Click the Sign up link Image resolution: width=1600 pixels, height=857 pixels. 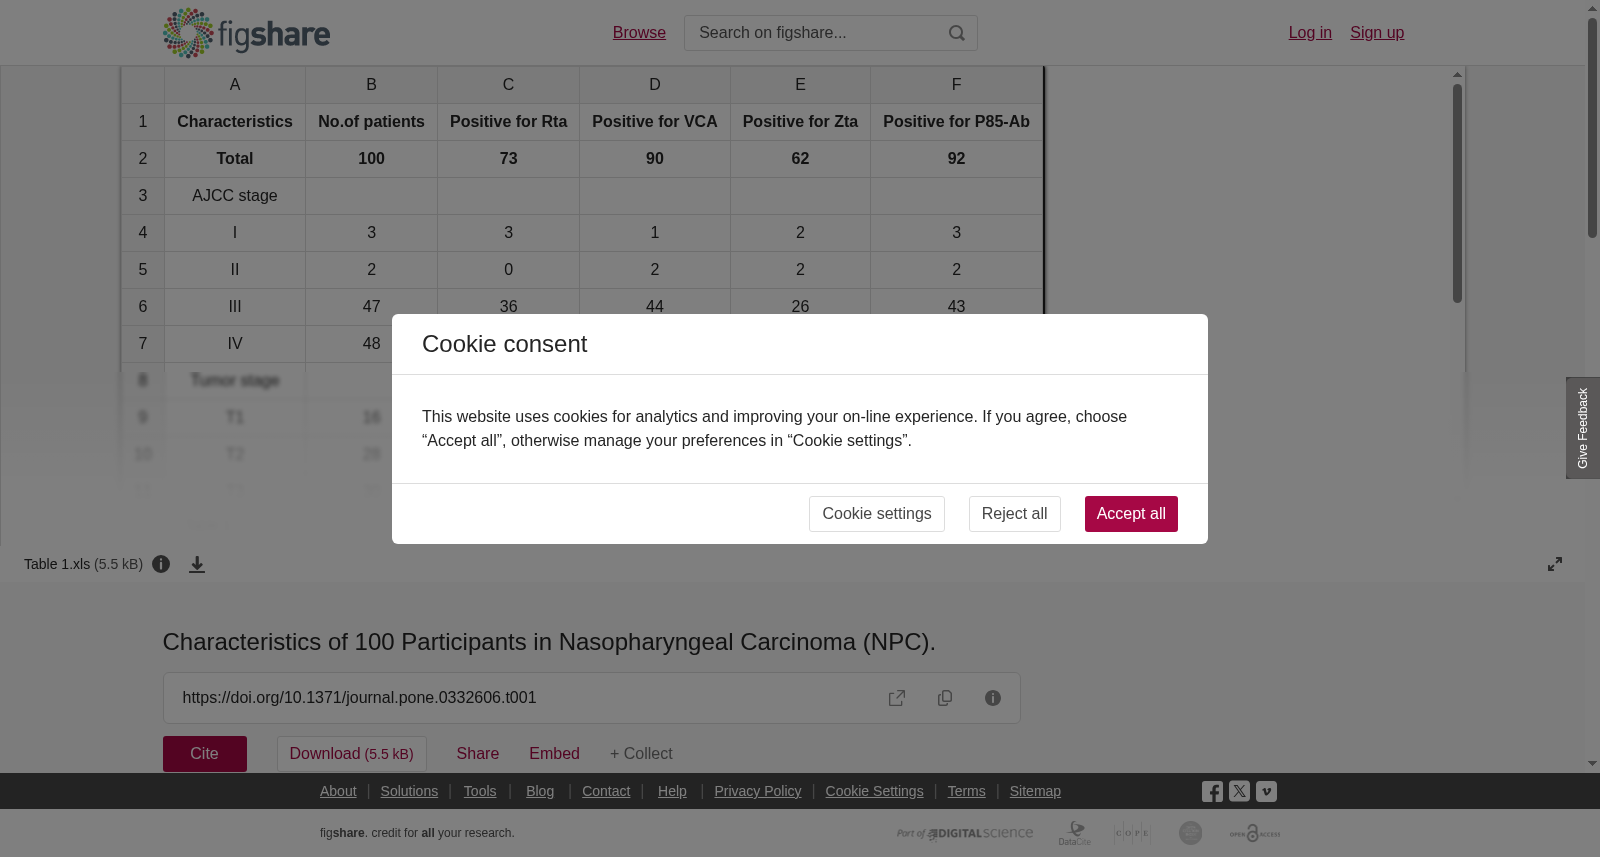1377,33
